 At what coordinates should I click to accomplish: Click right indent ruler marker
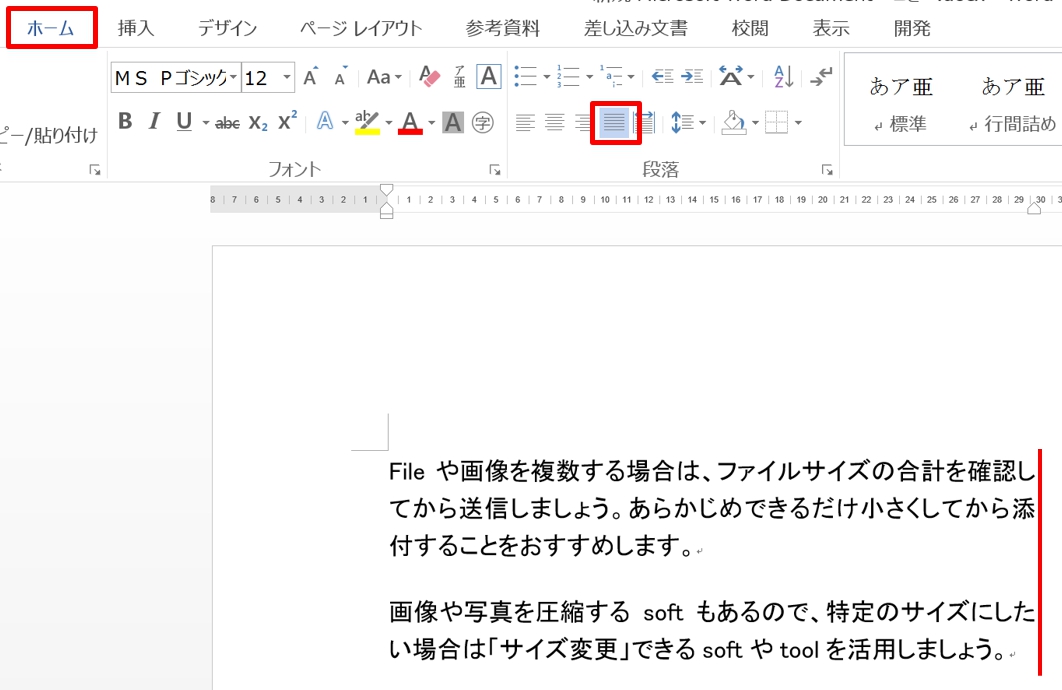coord(1034,209)
